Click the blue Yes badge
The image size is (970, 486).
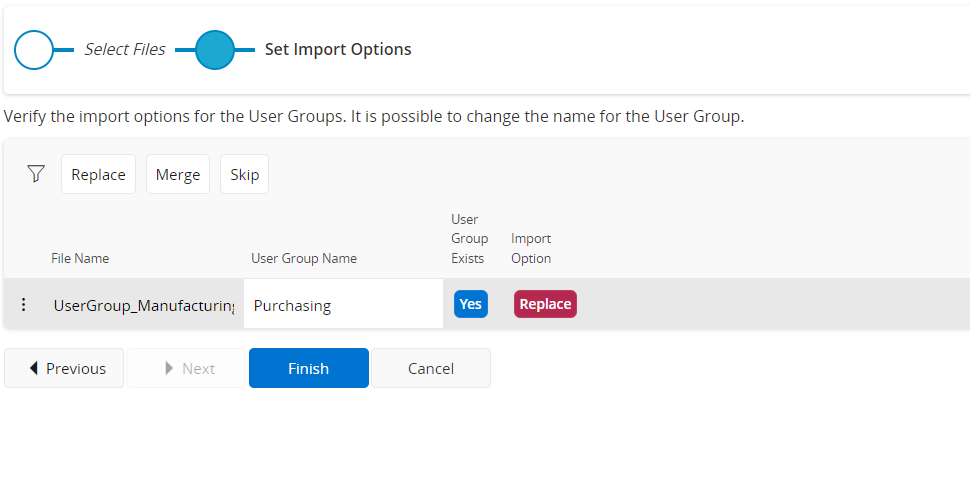(470, 304)
